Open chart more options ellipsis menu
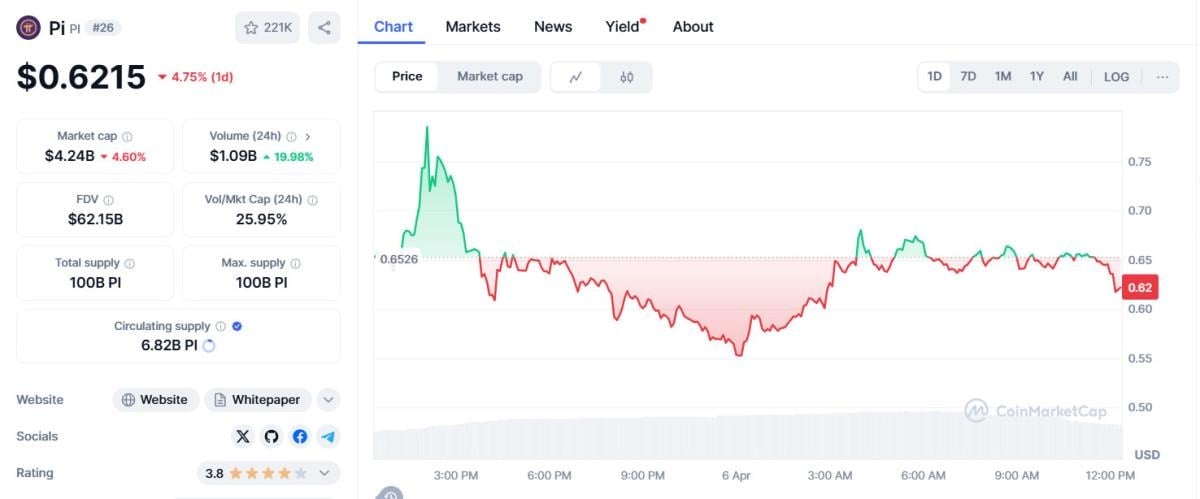 (x=1162, y=77)
